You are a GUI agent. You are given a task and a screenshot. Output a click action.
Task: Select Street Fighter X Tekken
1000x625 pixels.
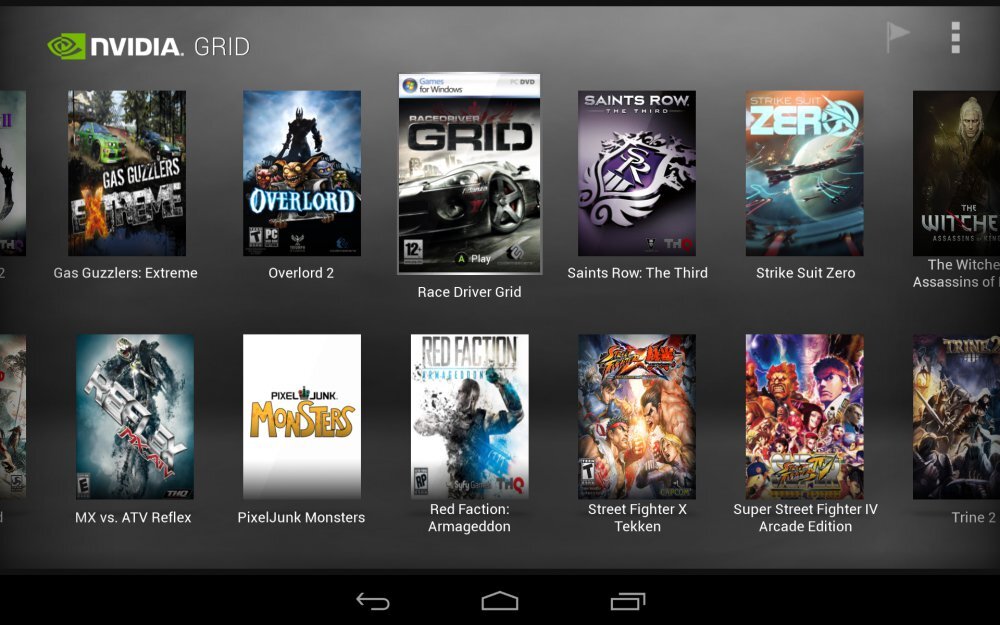[637, 416]
